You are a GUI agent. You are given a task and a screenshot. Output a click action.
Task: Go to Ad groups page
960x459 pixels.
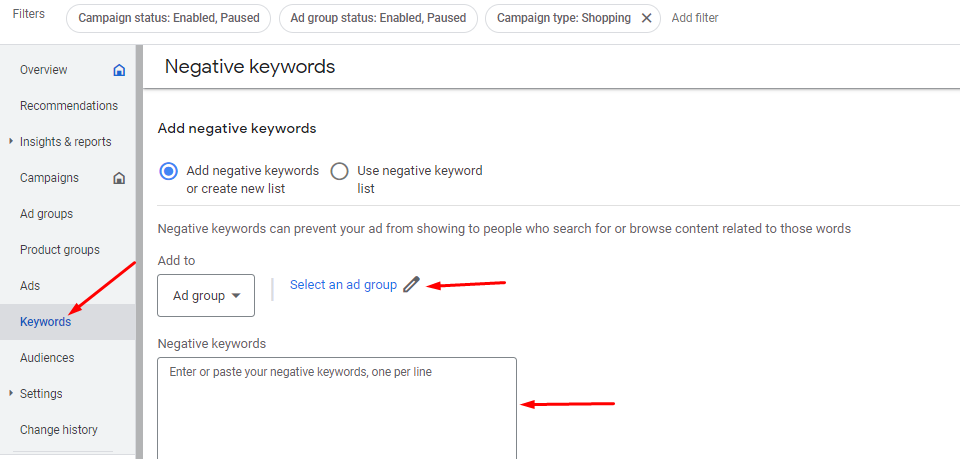coord(46,214)
